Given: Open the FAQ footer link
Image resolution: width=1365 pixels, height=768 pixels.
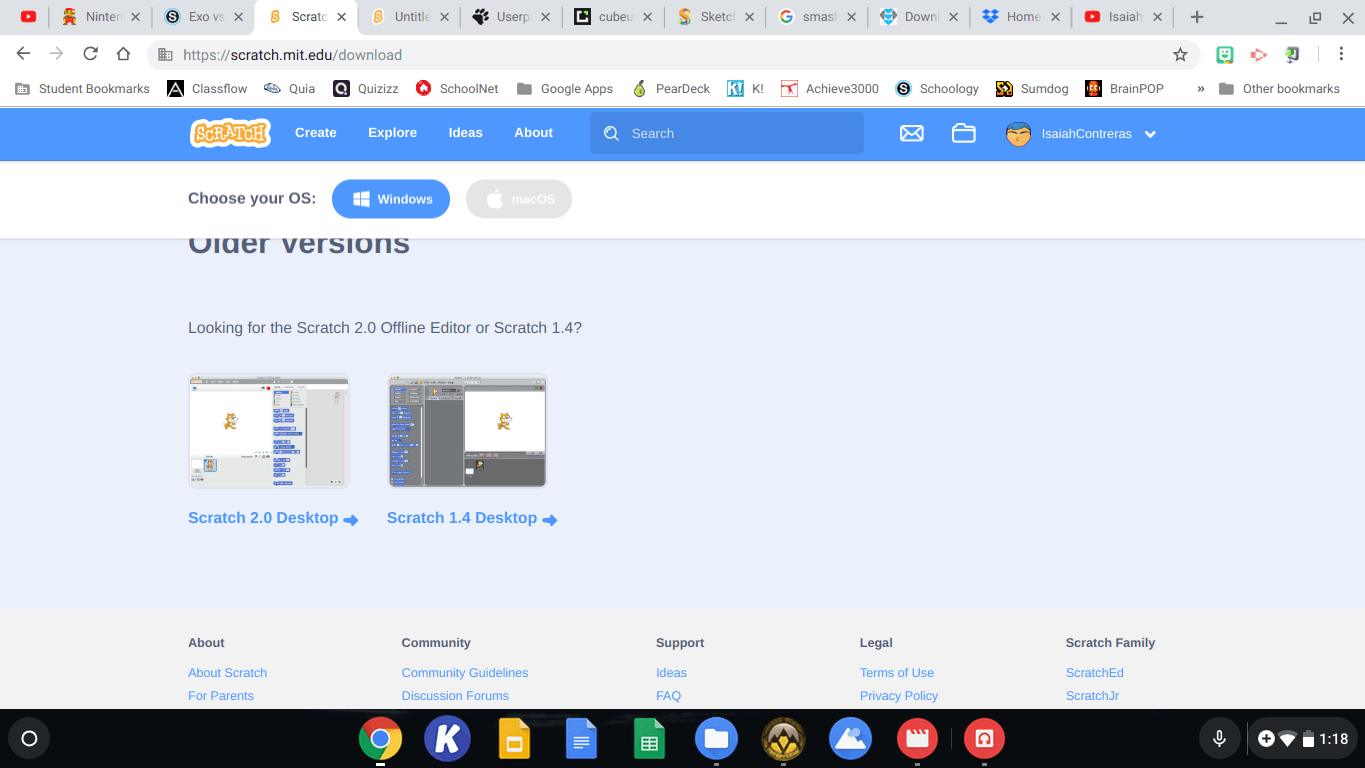Looking at the screenshot, I should [x=668, y=696].
